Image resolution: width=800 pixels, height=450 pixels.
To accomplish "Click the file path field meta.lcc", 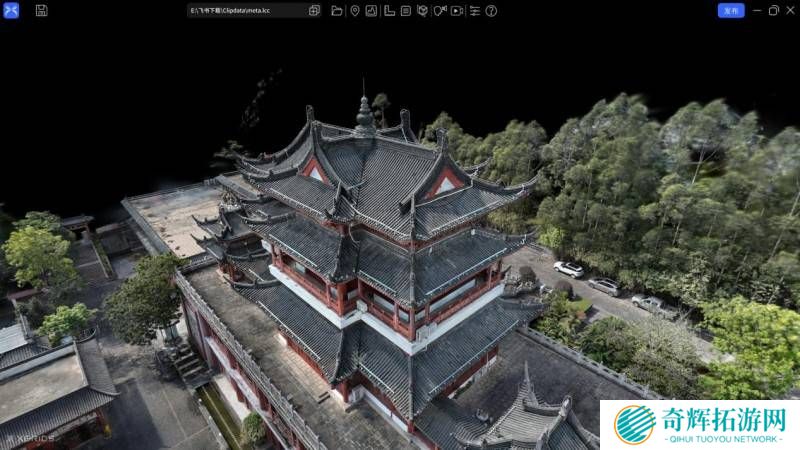I will point(245,10).
